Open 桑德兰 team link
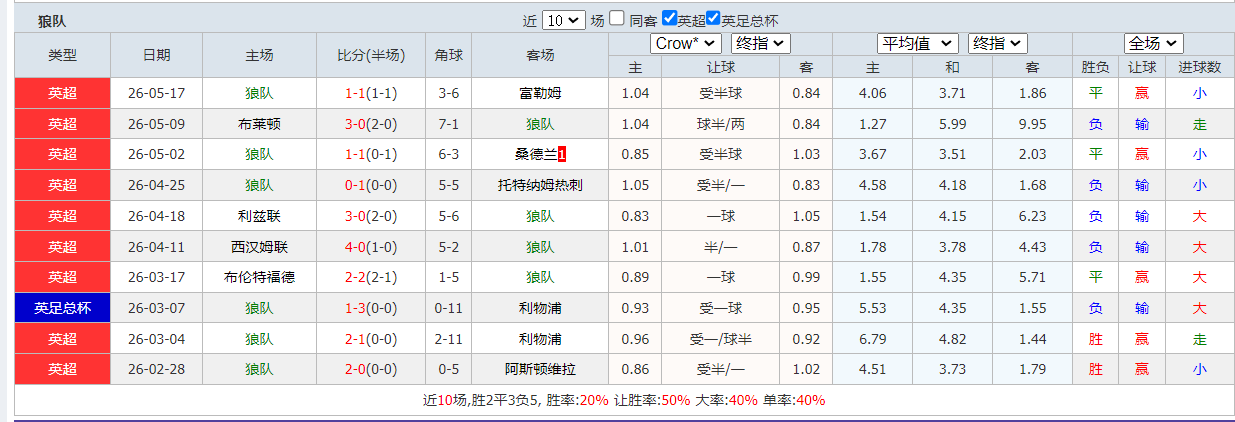Image resolution: width=1235 pixels, height=422 pixels. pos(535,155)
